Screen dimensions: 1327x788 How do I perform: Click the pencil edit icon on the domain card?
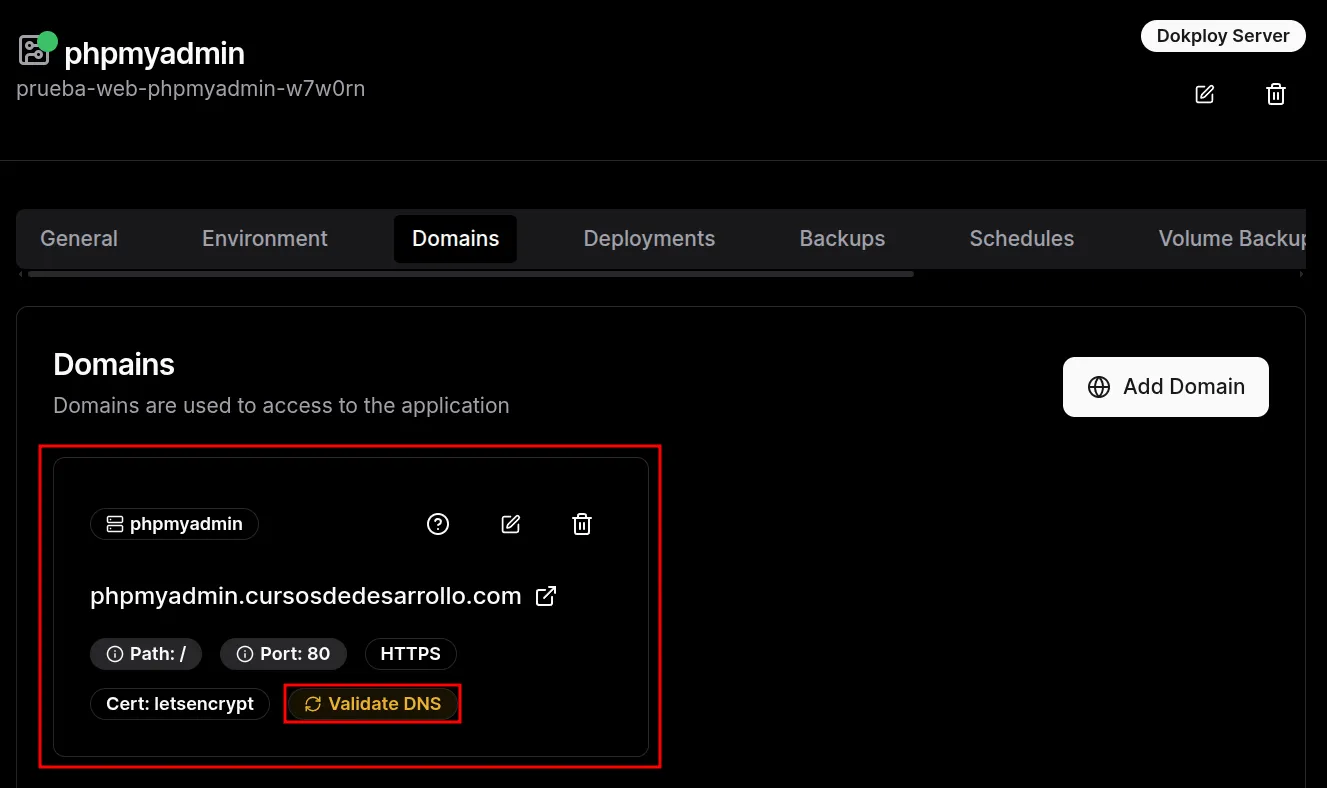(x=510, y=523)
